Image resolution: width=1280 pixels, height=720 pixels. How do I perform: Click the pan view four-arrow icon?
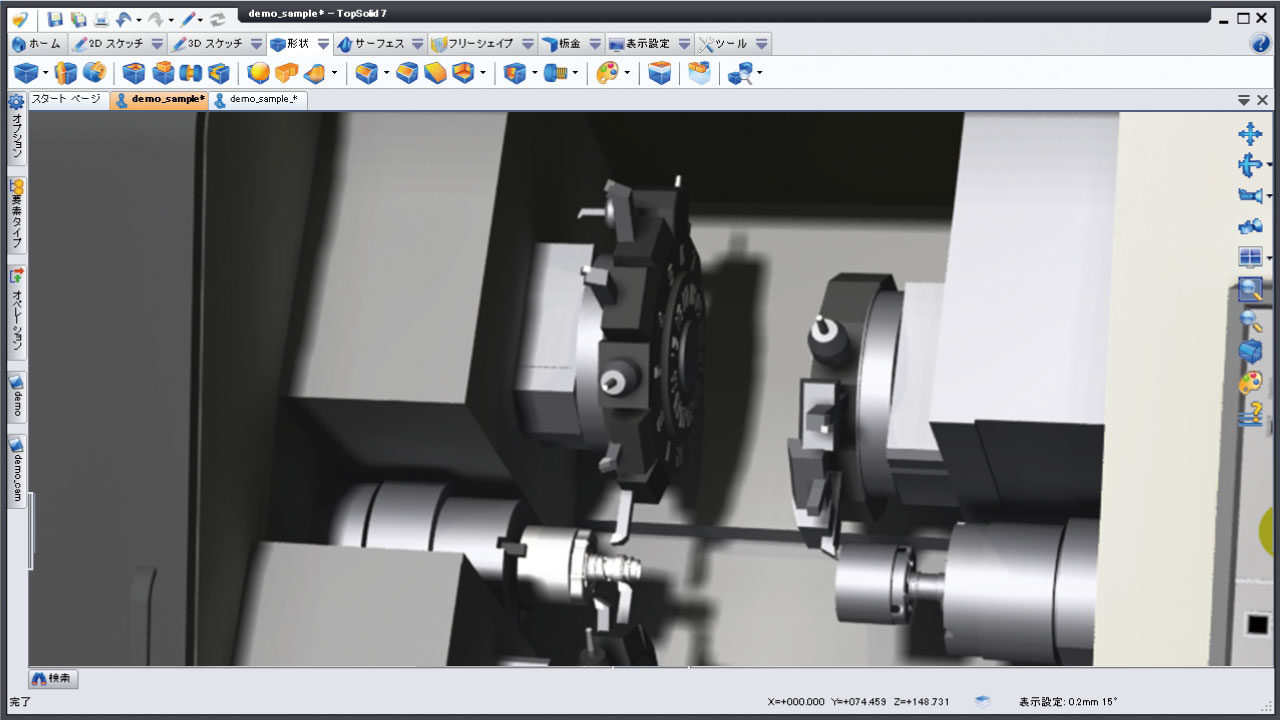[x=1249, y=135]
